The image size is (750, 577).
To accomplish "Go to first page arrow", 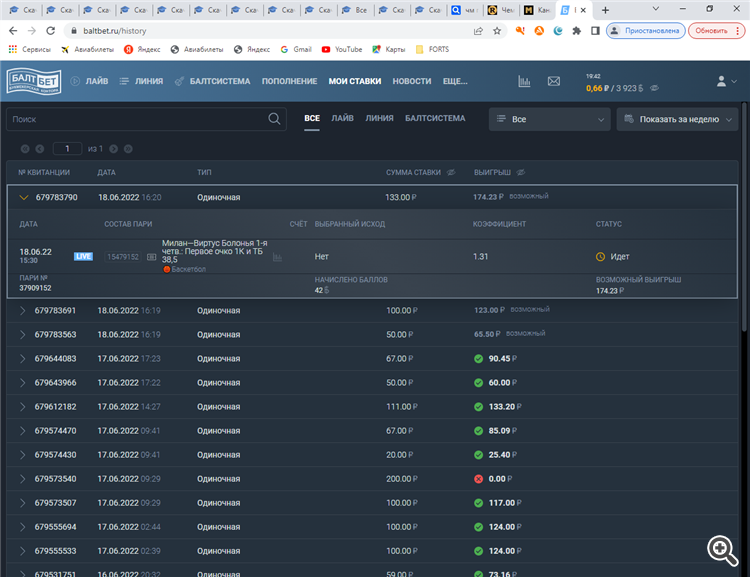I will [x=25, y=149].
